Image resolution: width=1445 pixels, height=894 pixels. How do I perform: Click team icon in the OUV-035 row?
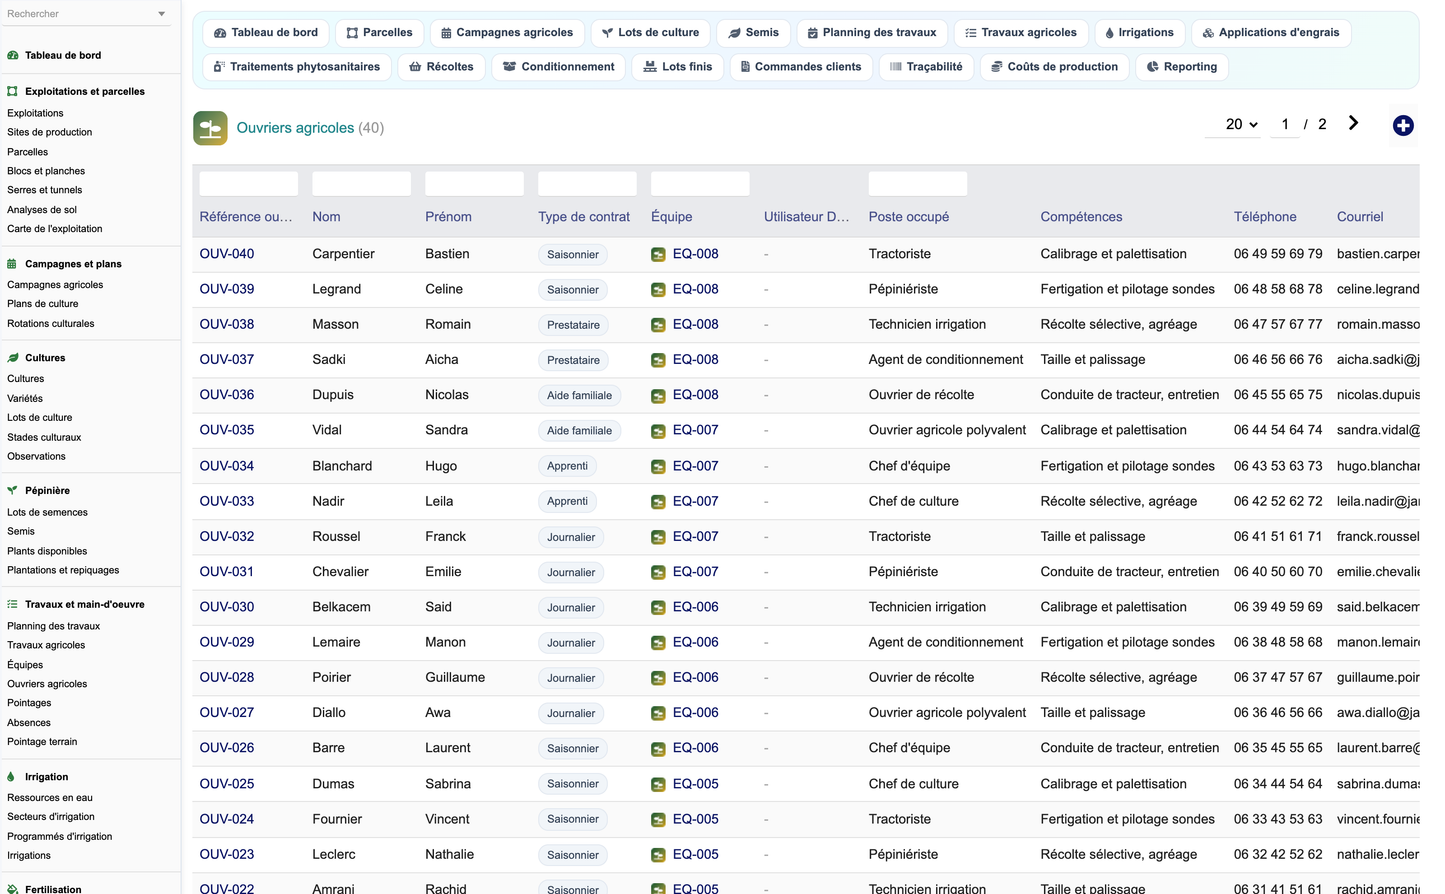(x=658, y=431)
